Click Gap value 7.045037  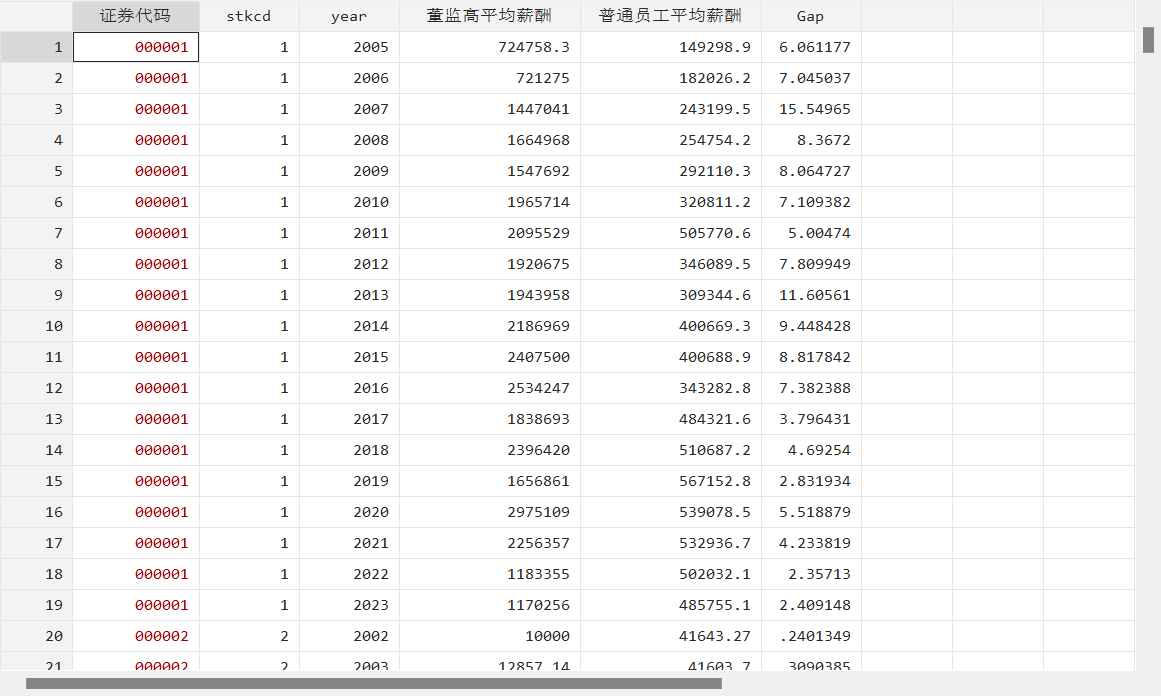pyautogui.click(x=811, y=78)
